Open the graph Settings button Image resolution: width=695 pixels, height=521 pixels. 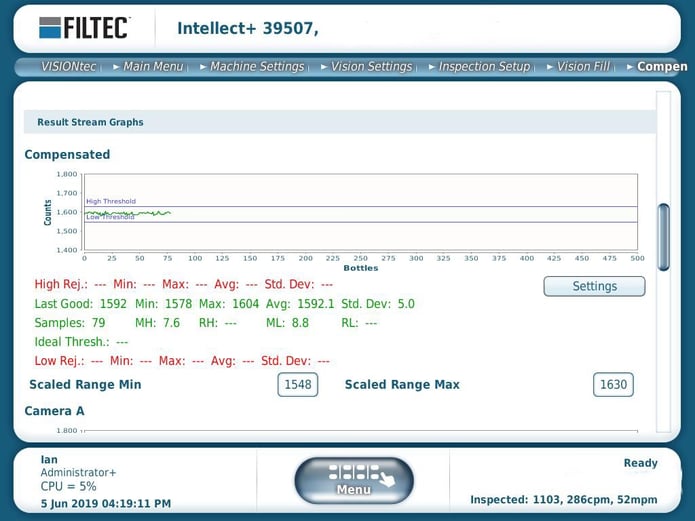(x=594, y=286)
